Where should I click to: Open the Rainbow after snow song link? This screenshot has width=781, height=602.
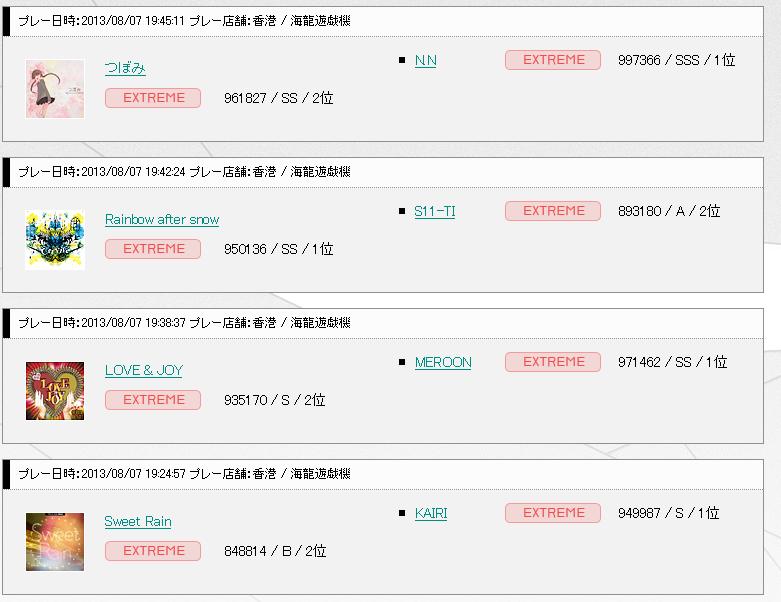pyautogui.click(x=162, y=219)
